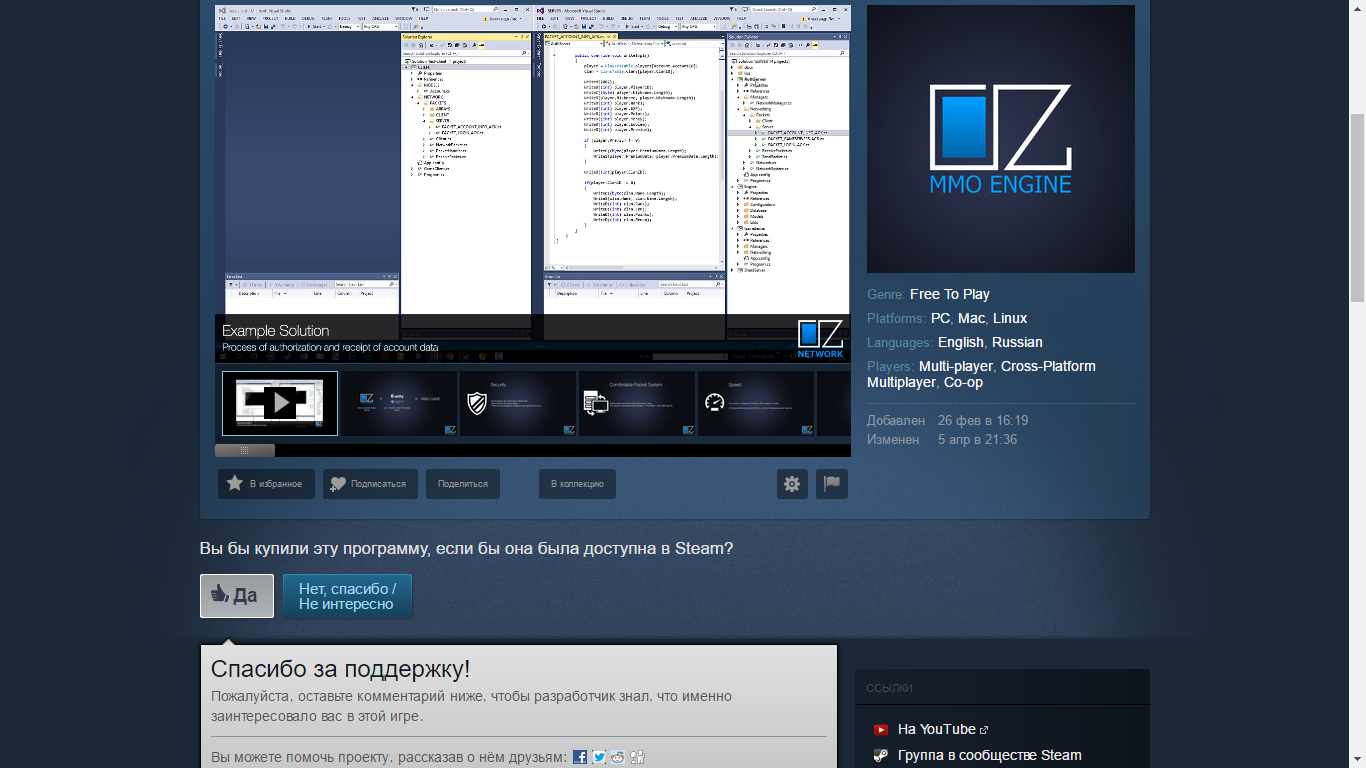
Task: Vote with the Да thumbs-up button
Action: (237, 596)
